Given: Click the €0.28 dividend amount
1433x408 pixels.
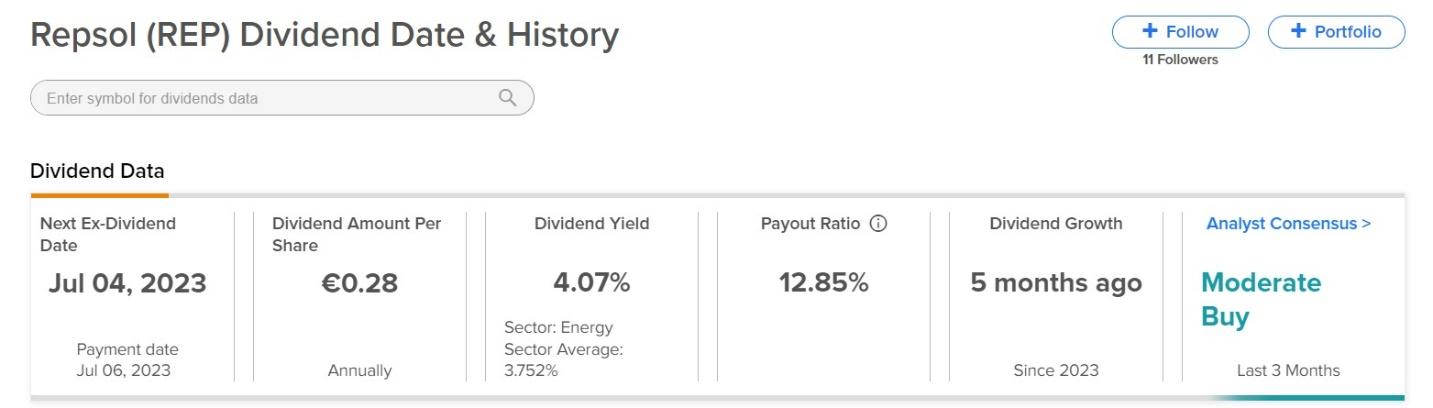Looking at the screenshot, I should click(360, 283).
